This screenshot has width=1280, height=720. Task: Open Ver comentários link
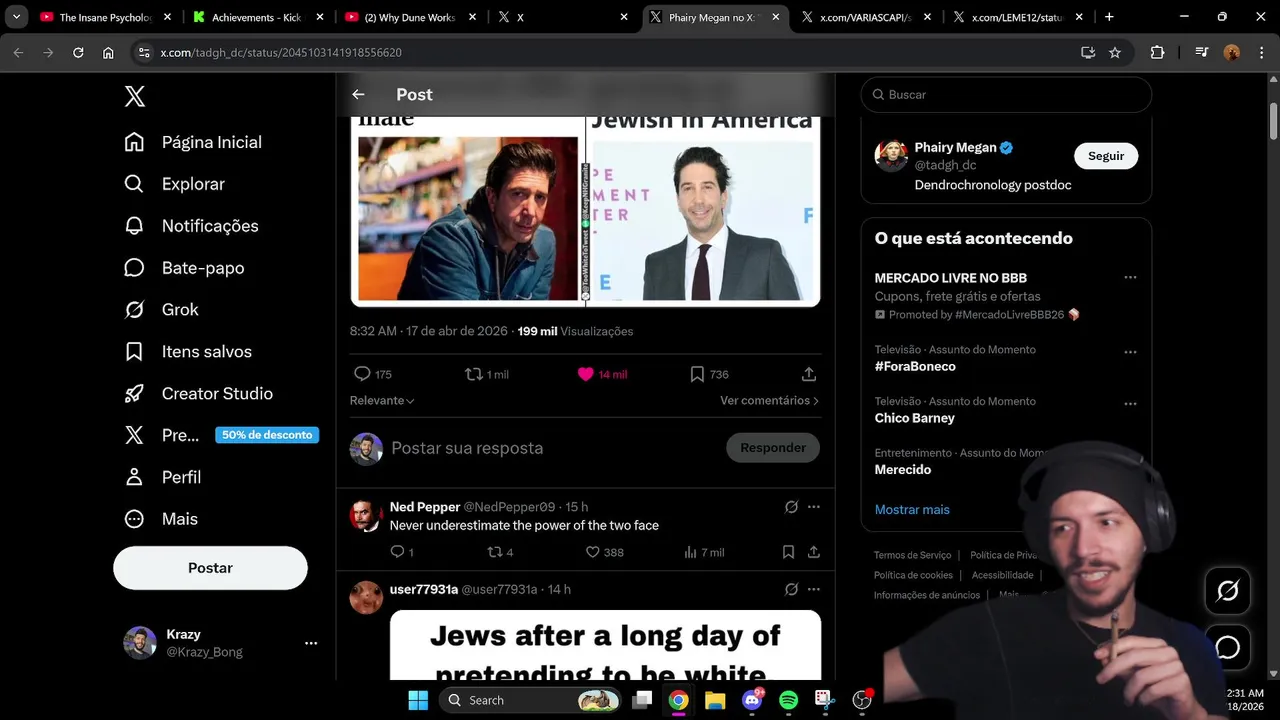click(770, 400)
